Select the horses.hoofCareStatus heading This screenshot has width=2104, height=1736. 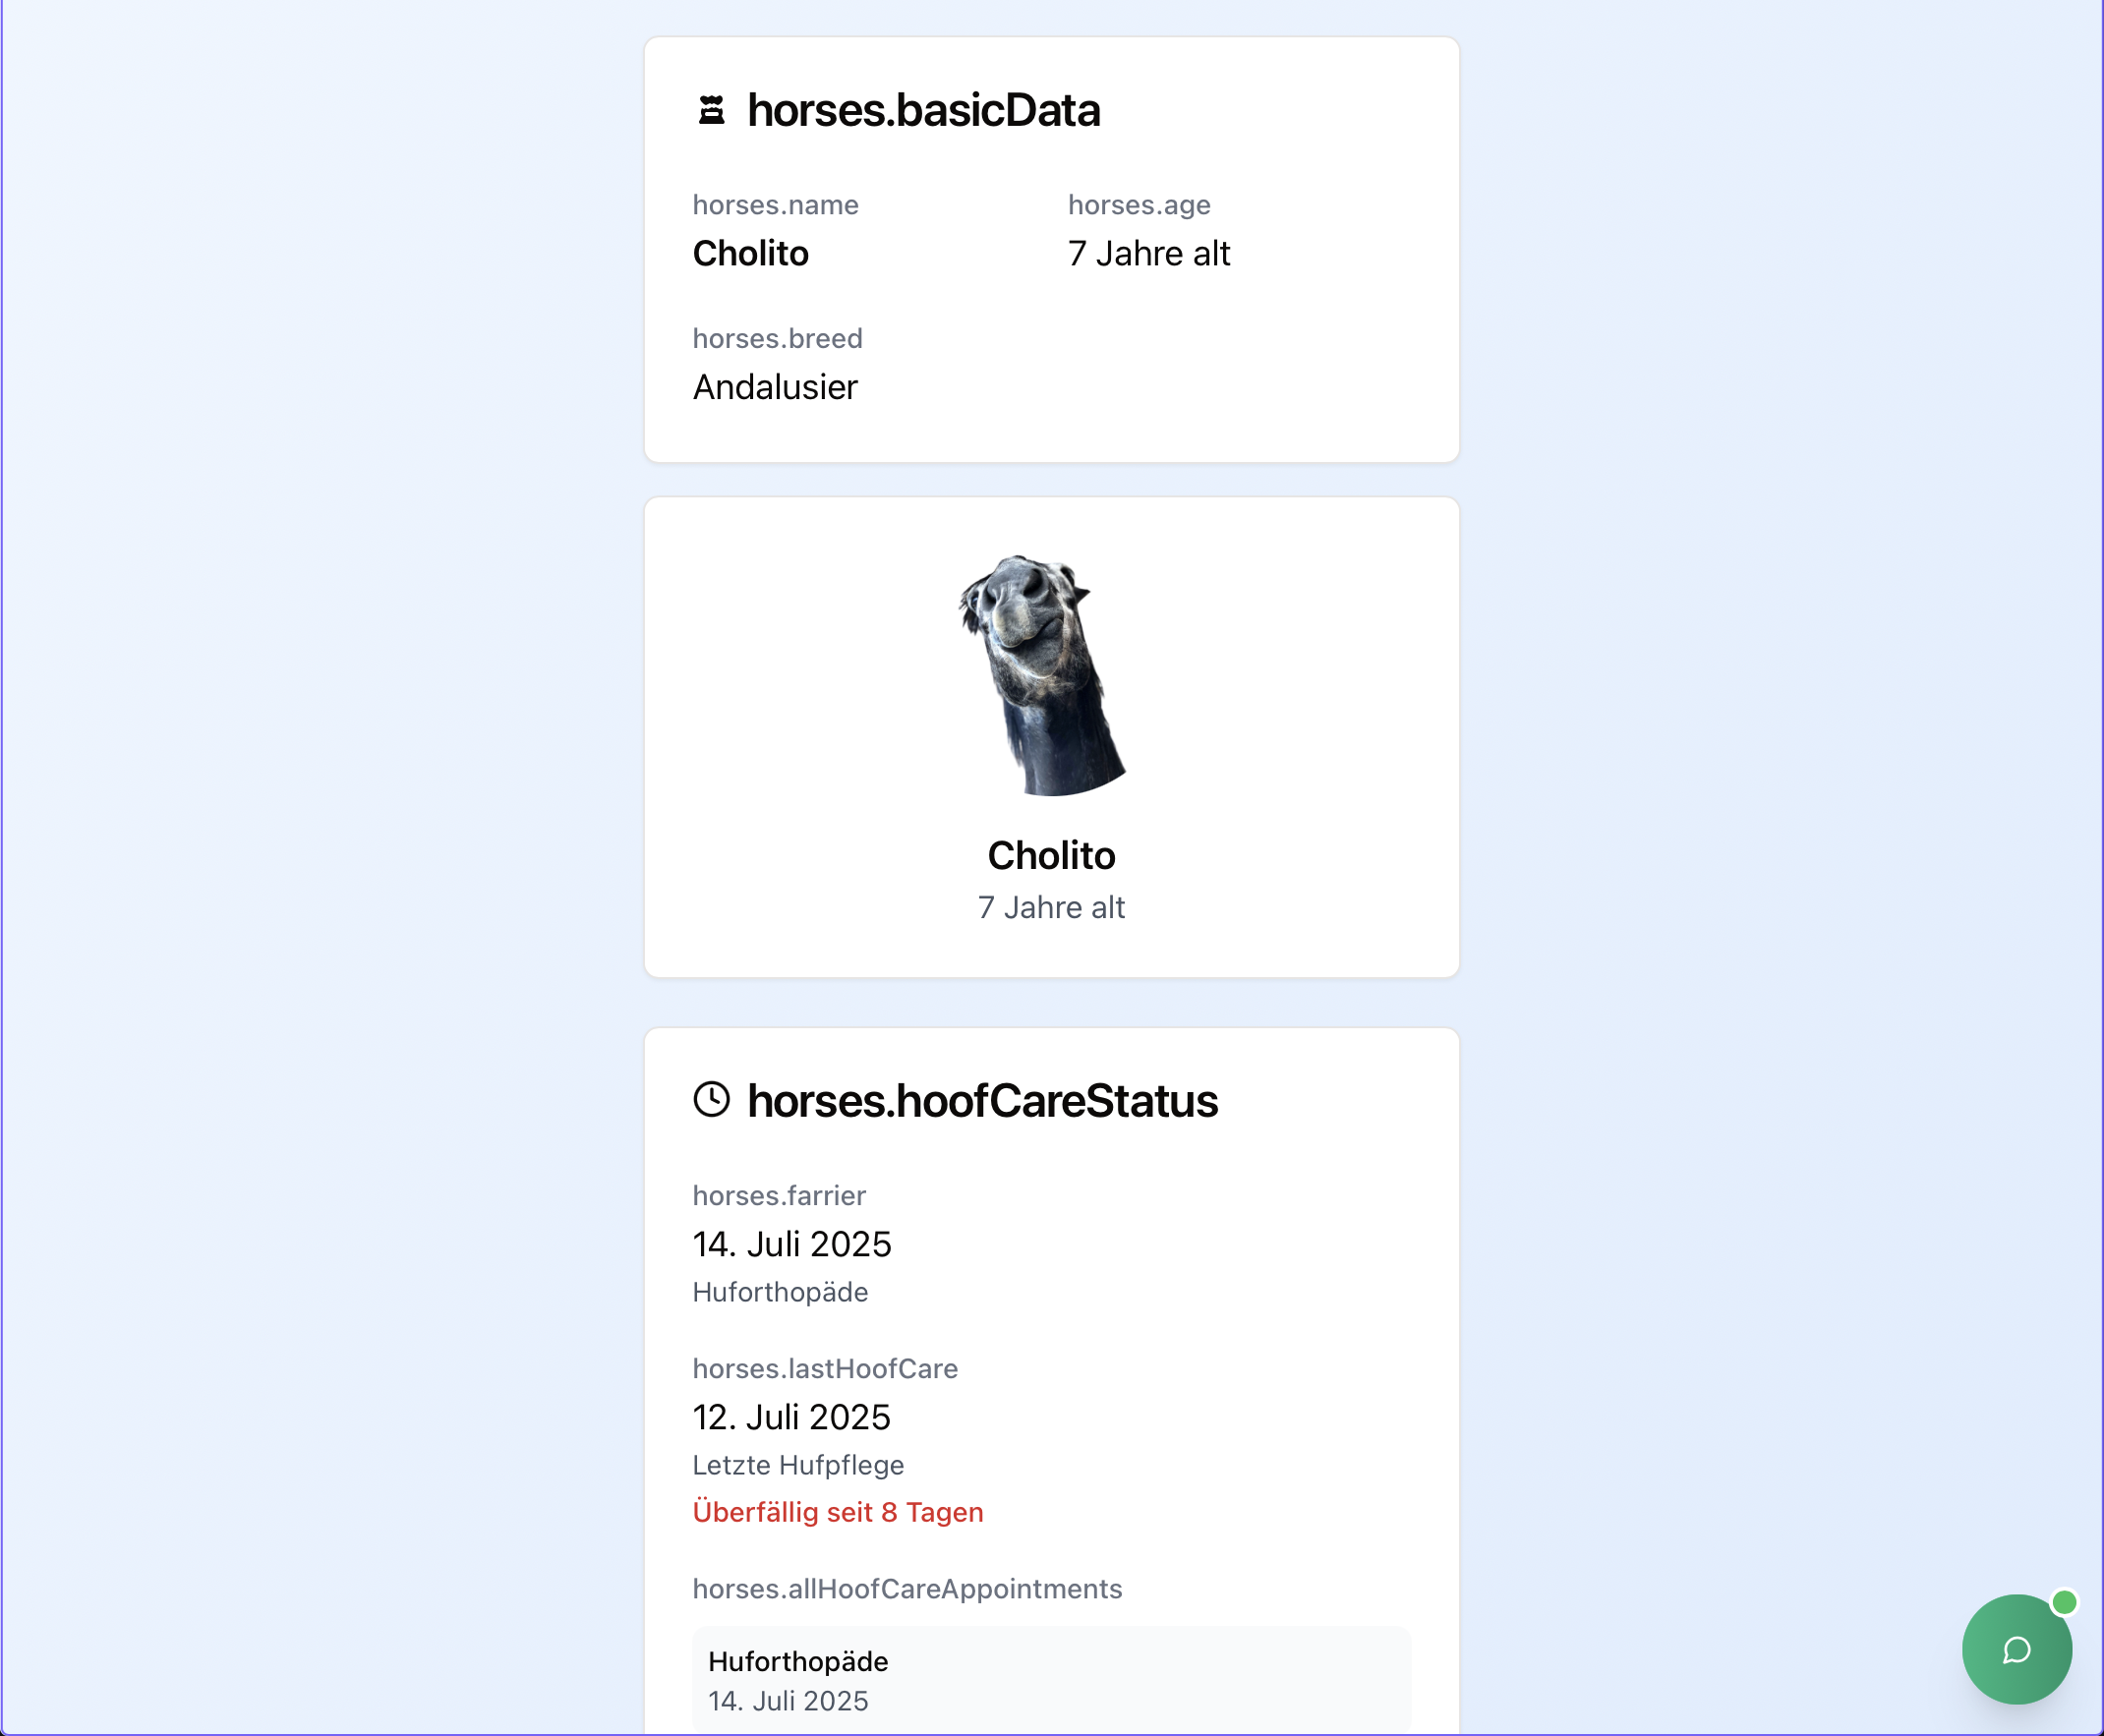(982, 1100)
